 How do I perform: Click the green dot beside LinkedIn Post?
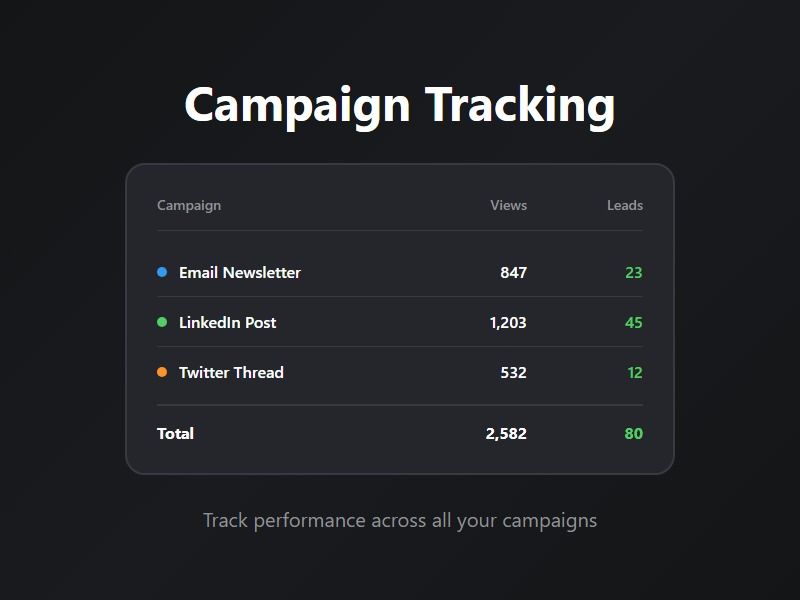[x=162, y=322]
